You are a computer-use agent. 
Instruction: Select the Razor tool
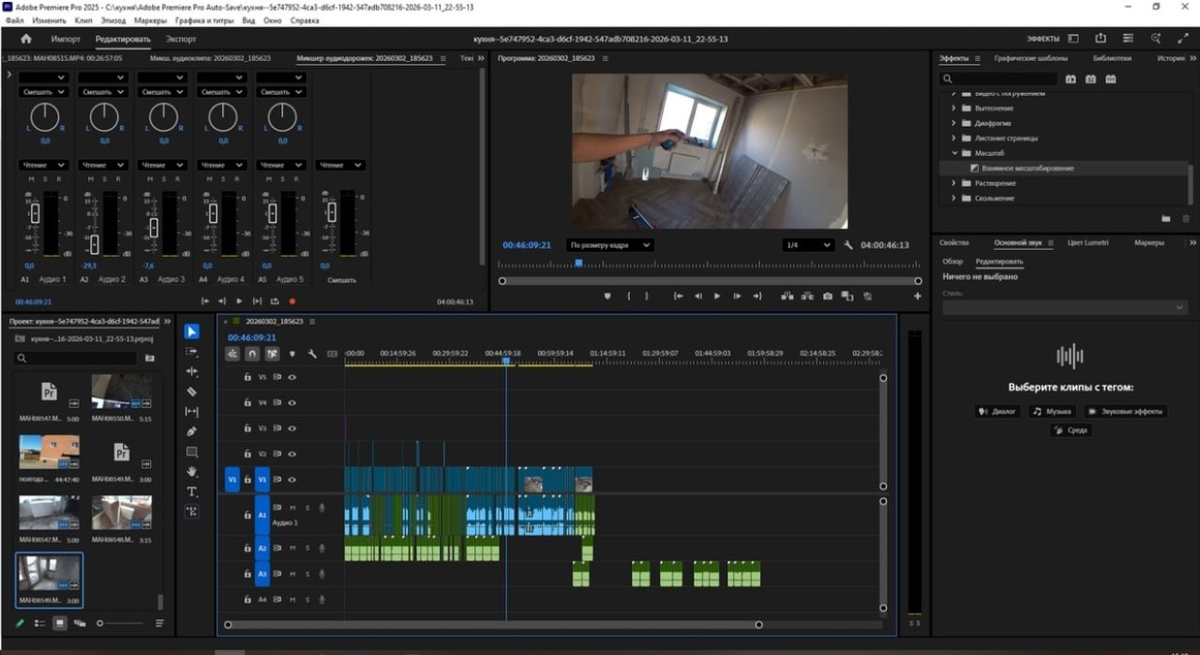(192, 391)
